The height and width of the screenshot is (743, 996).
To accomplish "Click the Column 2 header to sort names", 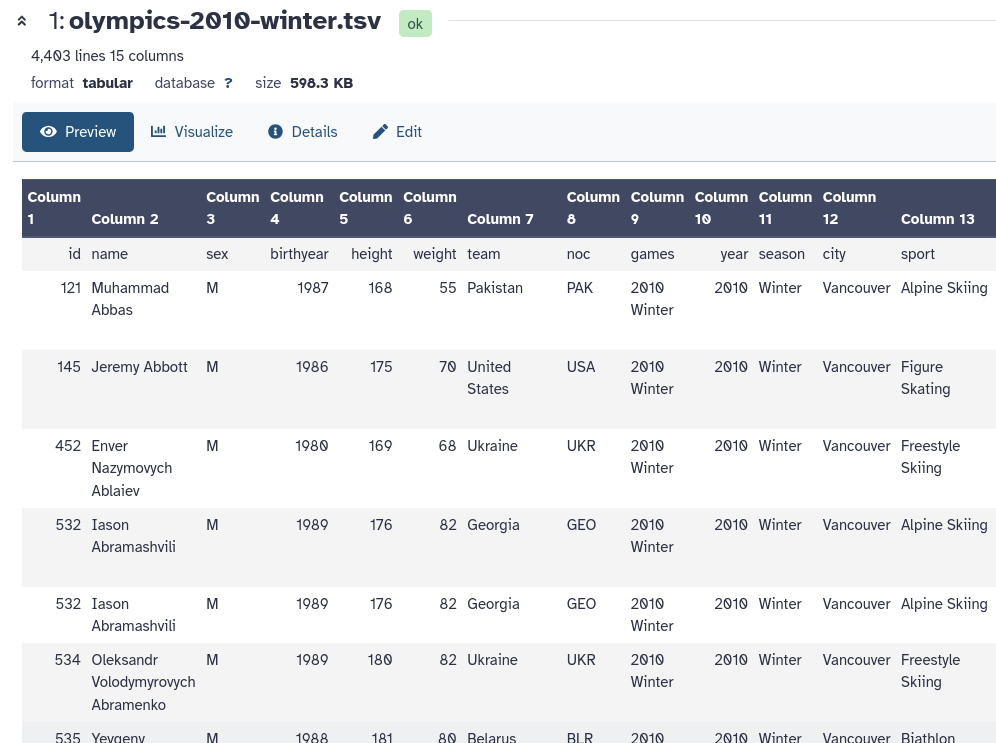I will coord(124,218).
